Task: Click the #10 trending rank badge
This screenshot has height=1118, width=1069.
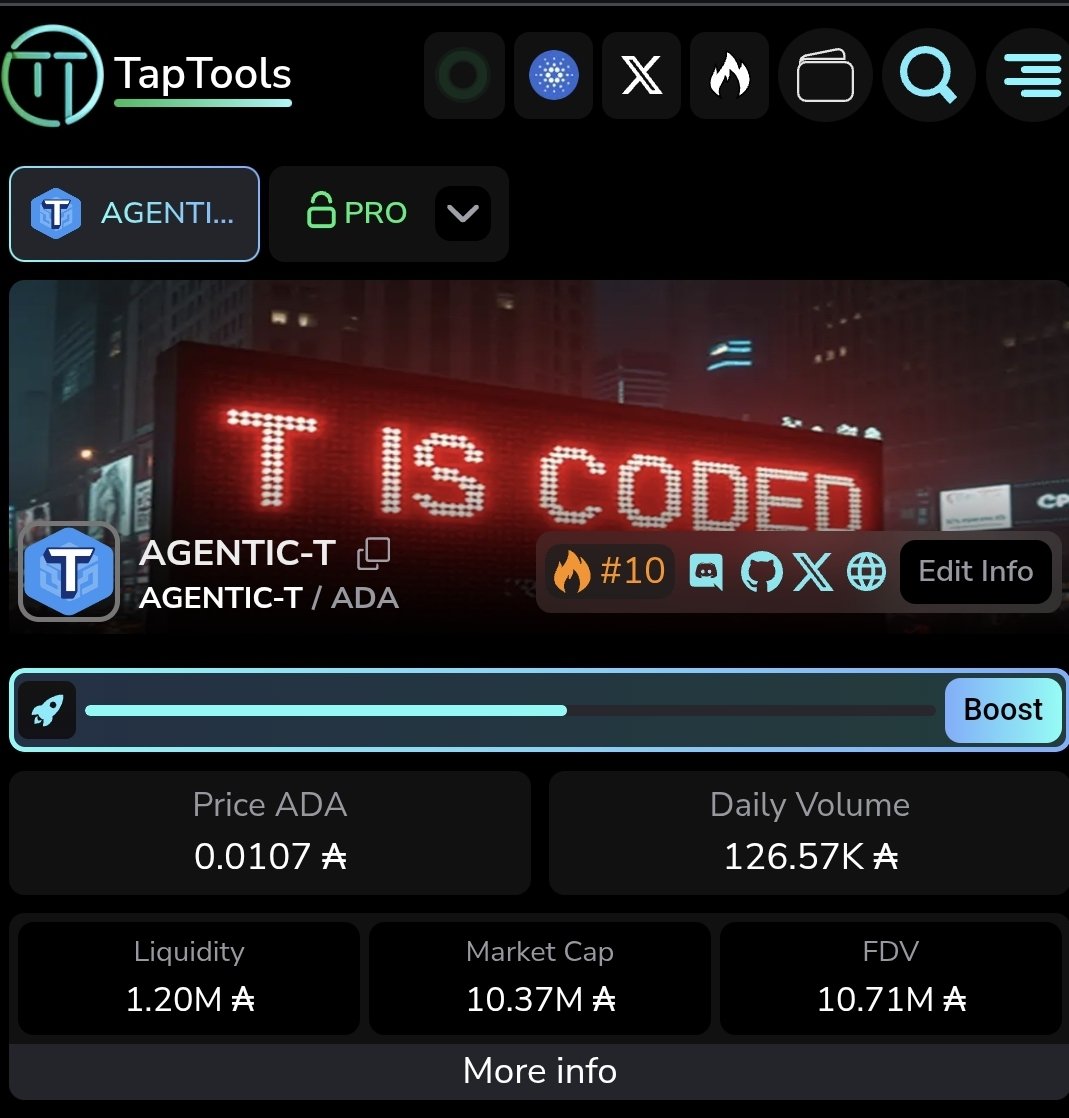Action: [609, 572]
